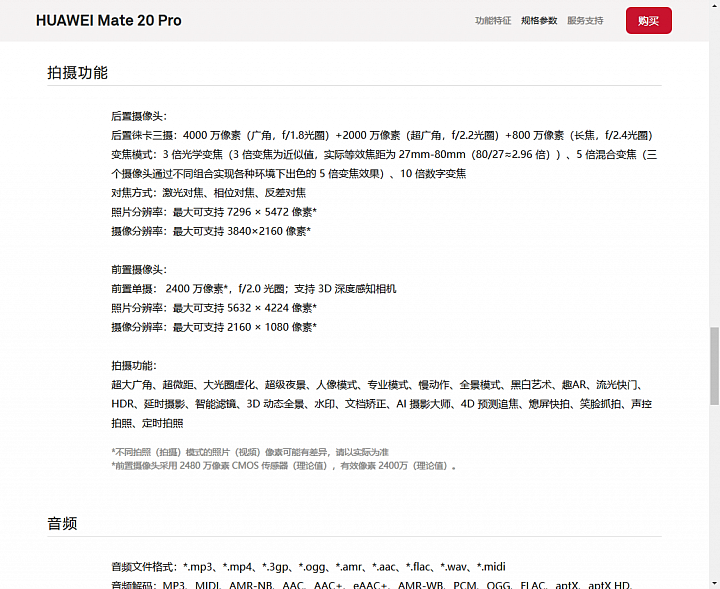720x589 pixels.
Task: Click the line starting 超大广角、超微距
Action: [x=378, y=385]
